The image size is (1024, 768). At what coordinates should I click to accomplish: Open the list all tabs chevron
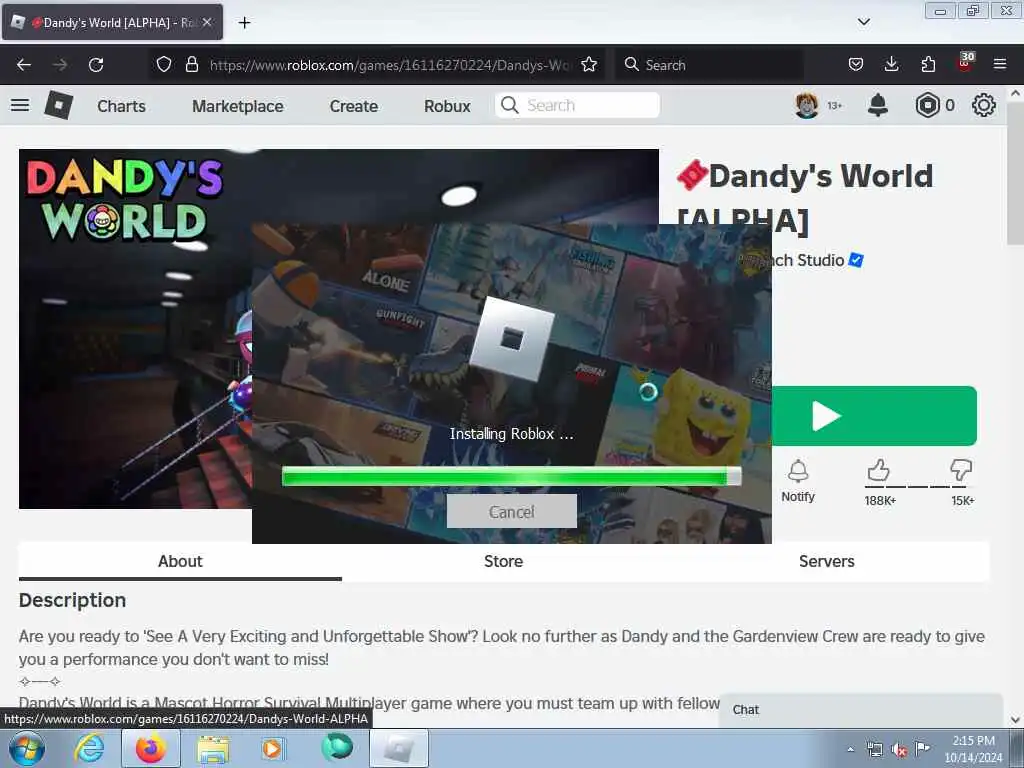pyautogui.click(x=863, y=22)
